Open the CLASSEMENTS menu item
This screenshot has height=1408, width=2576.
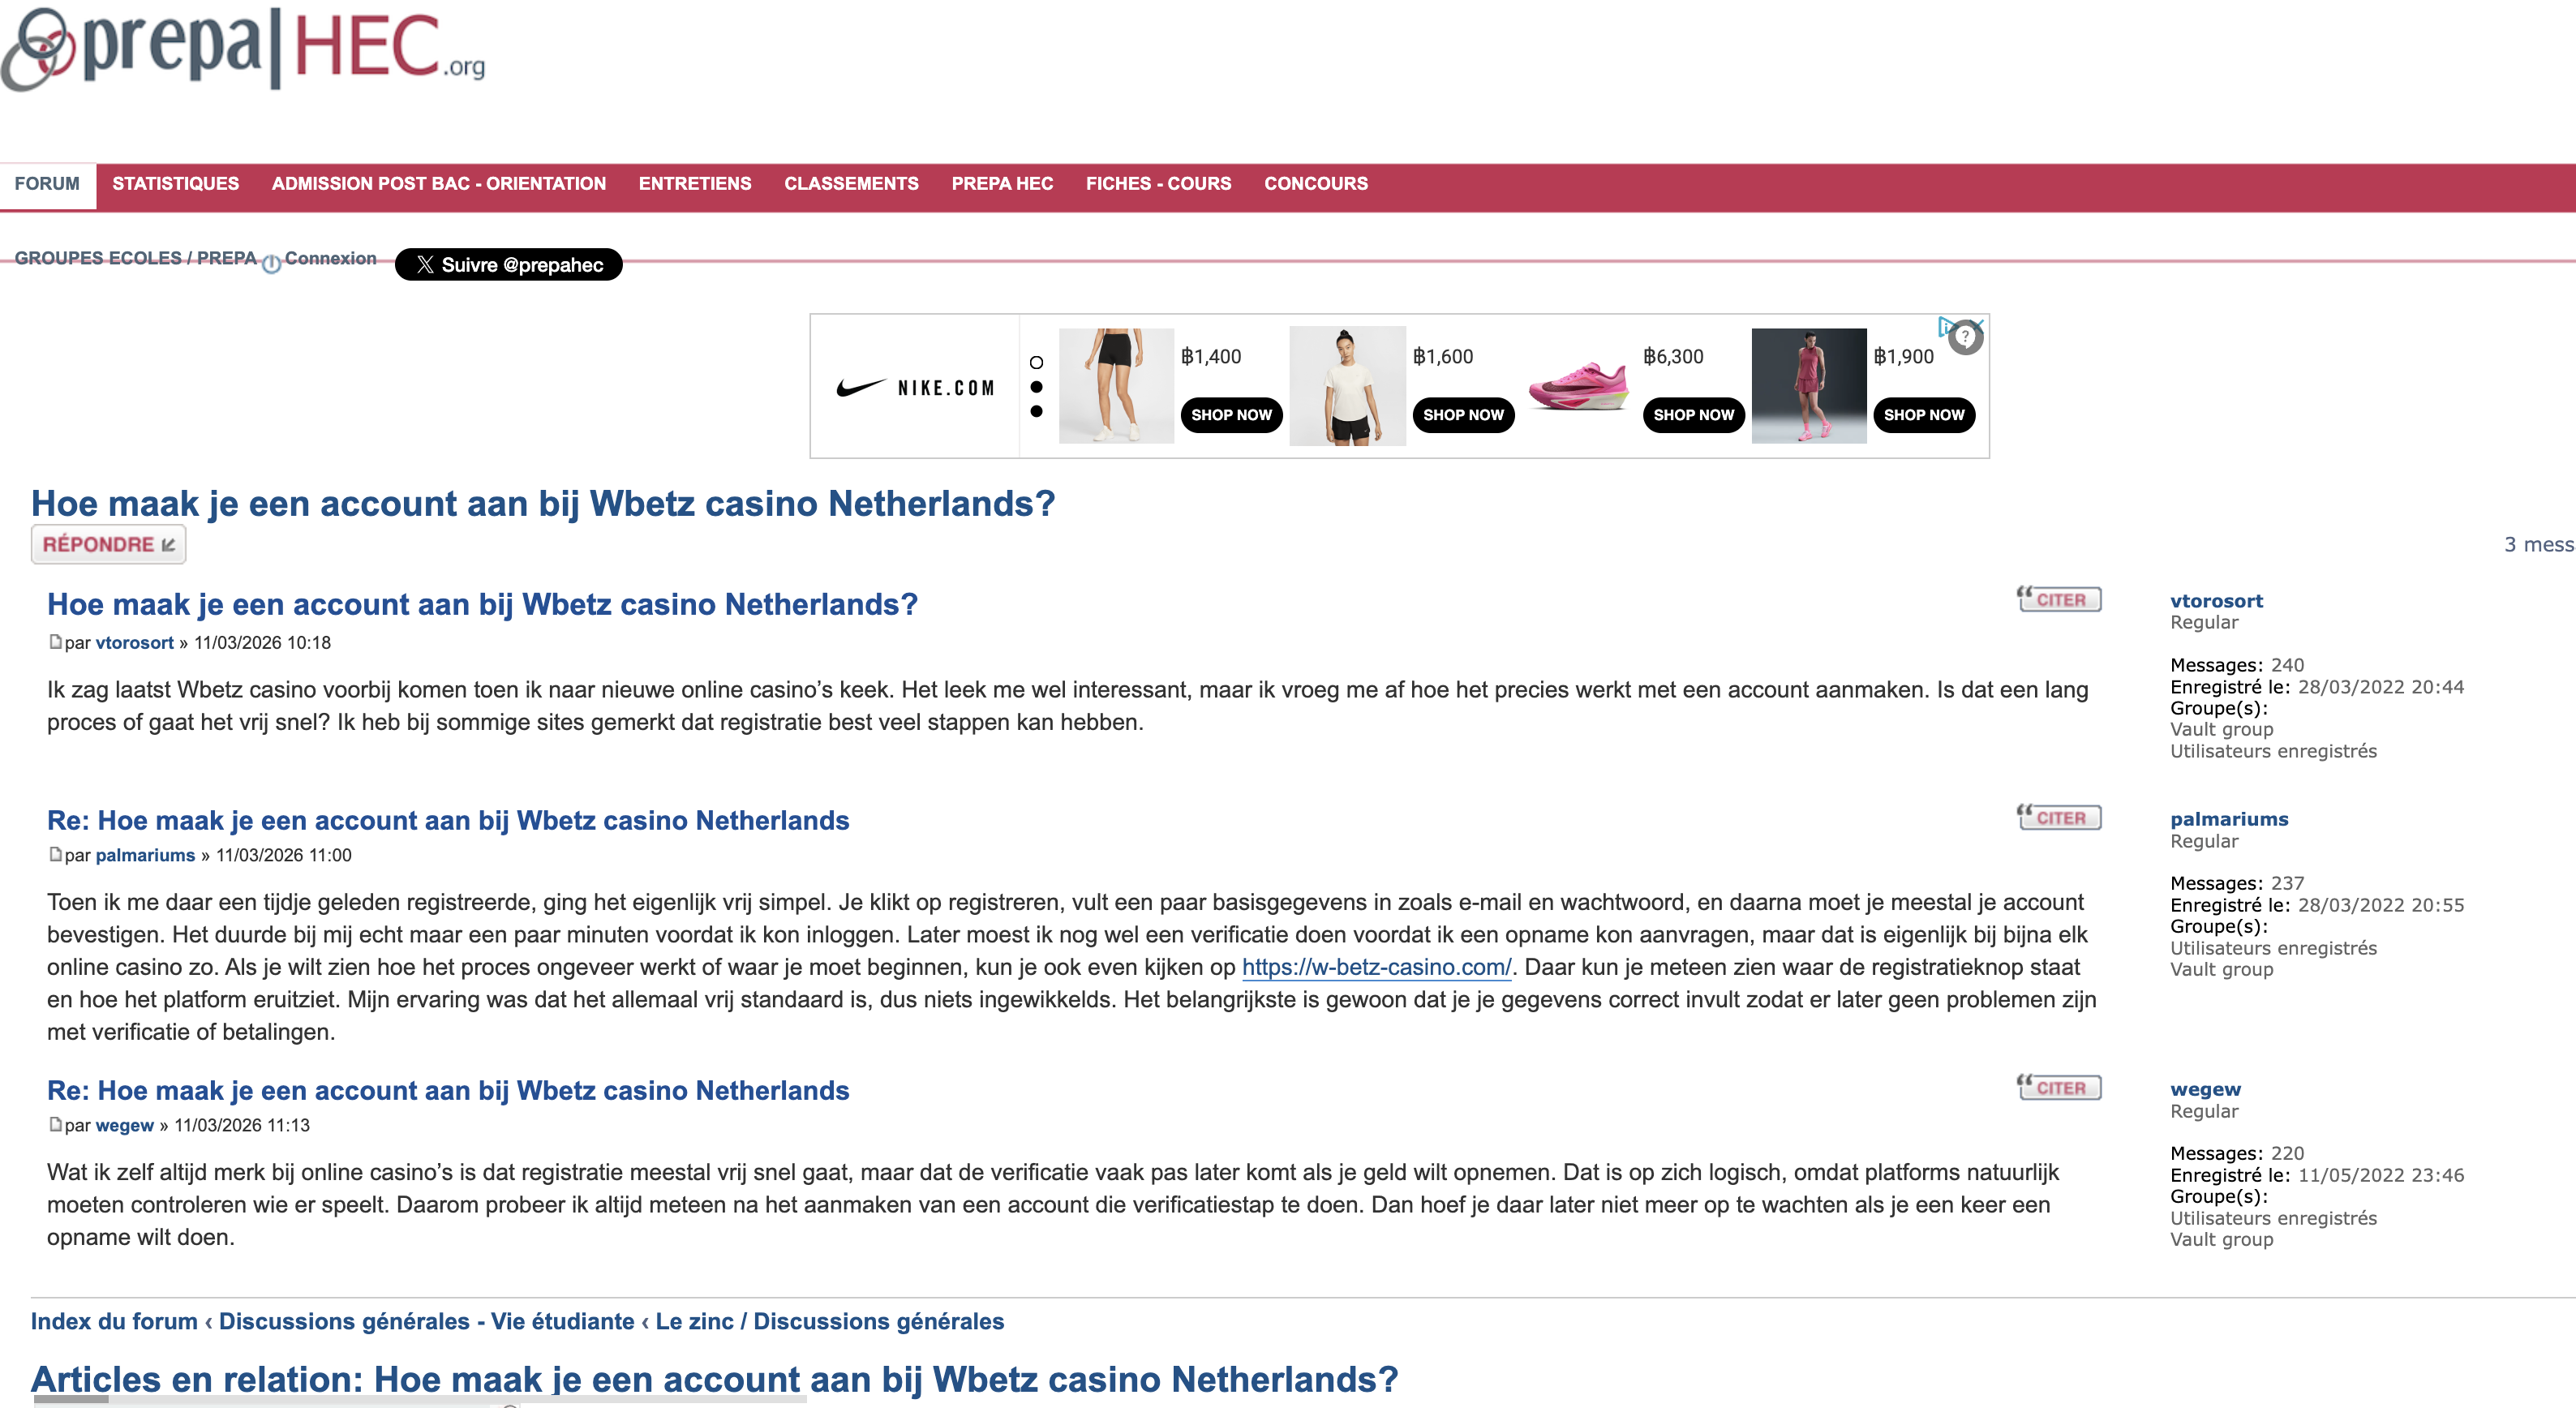click(851, 184)
